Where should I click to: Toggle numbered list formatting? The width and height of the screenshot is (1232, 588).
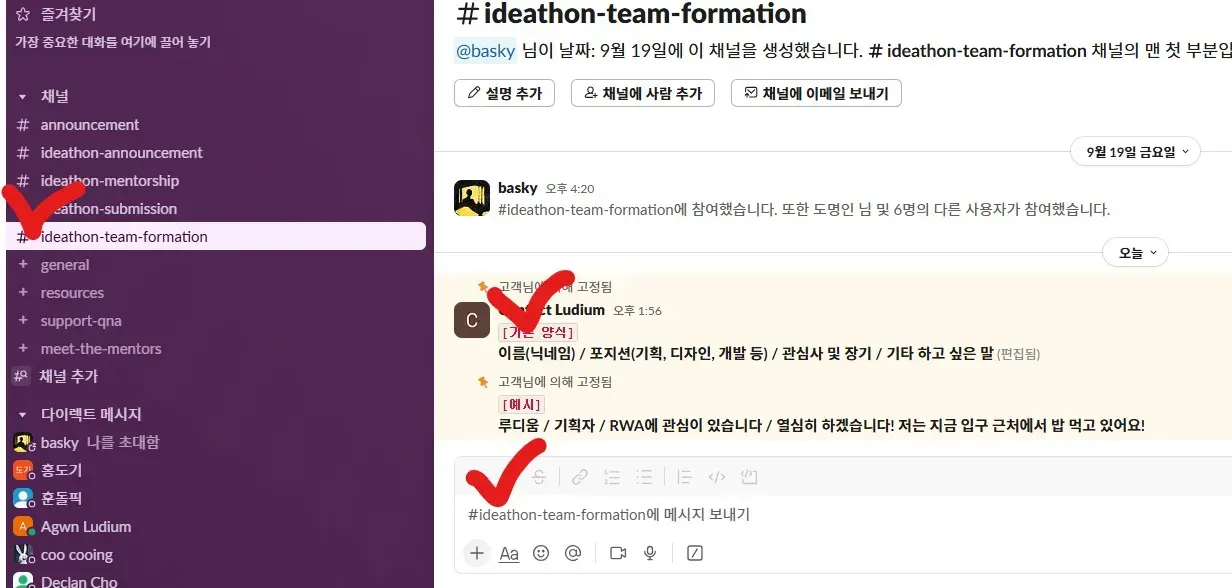[x=613, y=477]
